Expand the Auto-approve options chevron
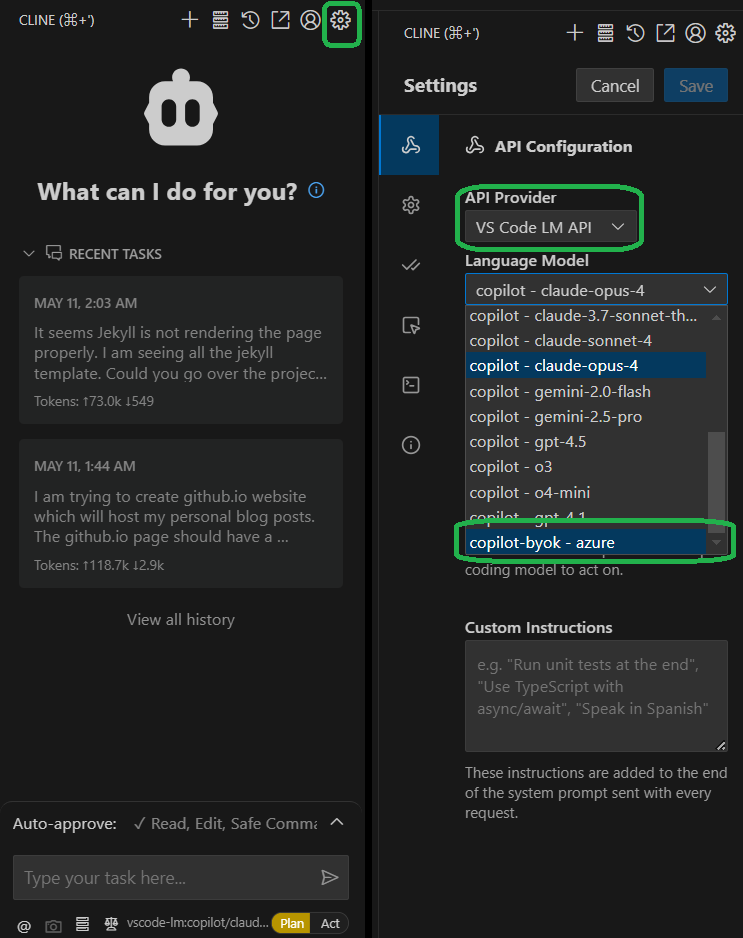Screen dimensions: 743x938 [x=337, y=822]
